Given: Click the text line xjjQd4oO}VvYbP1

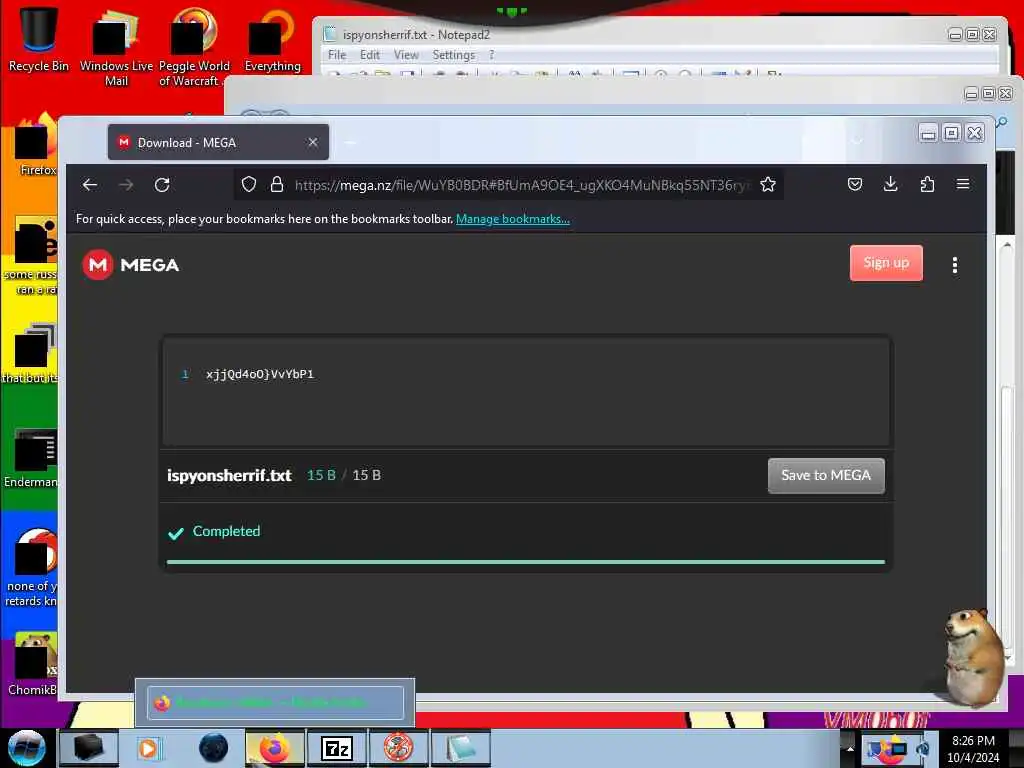Looking at the screenshot, I should [260, 374].
